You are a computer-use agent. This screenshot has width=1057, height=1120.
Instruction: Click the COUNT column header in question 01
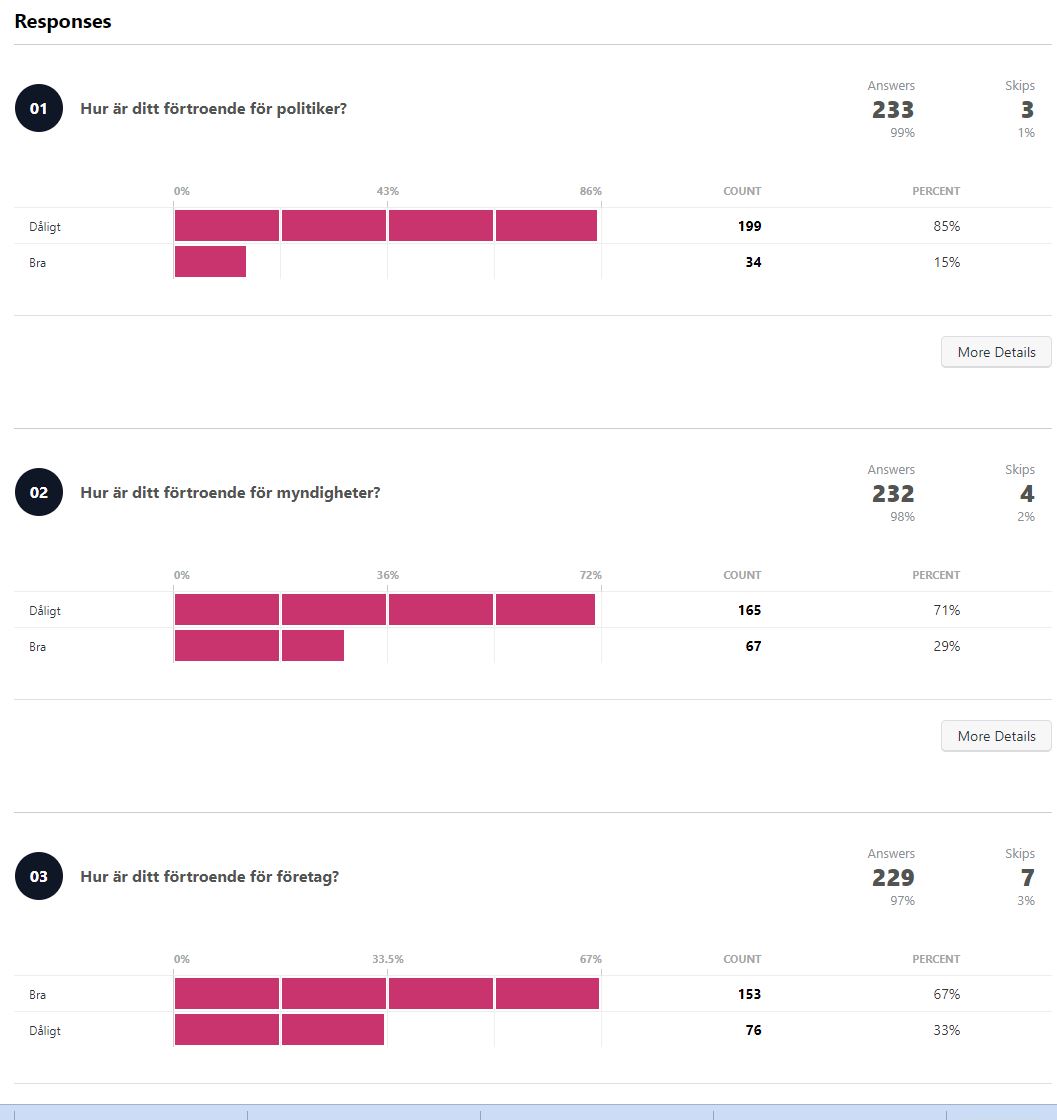pos(742,191)
